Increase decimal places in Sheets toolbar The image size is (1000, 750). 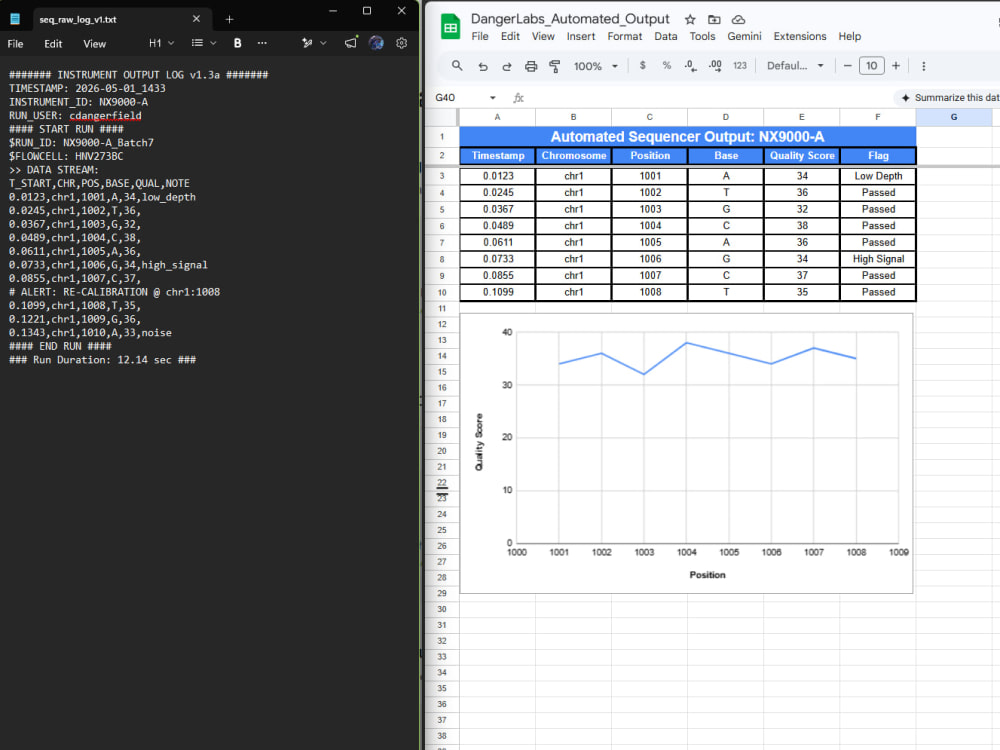click(x=715, y=66)
